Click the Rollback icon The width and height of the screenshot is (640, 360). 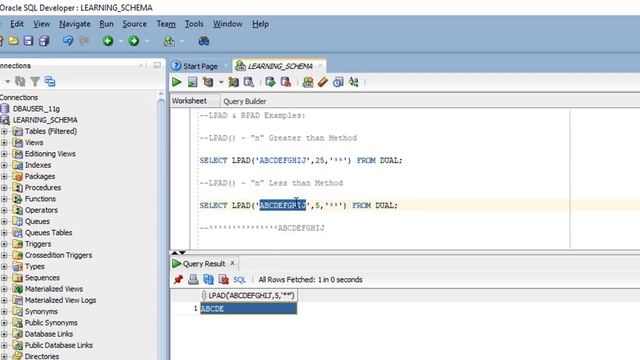point(286,82)
